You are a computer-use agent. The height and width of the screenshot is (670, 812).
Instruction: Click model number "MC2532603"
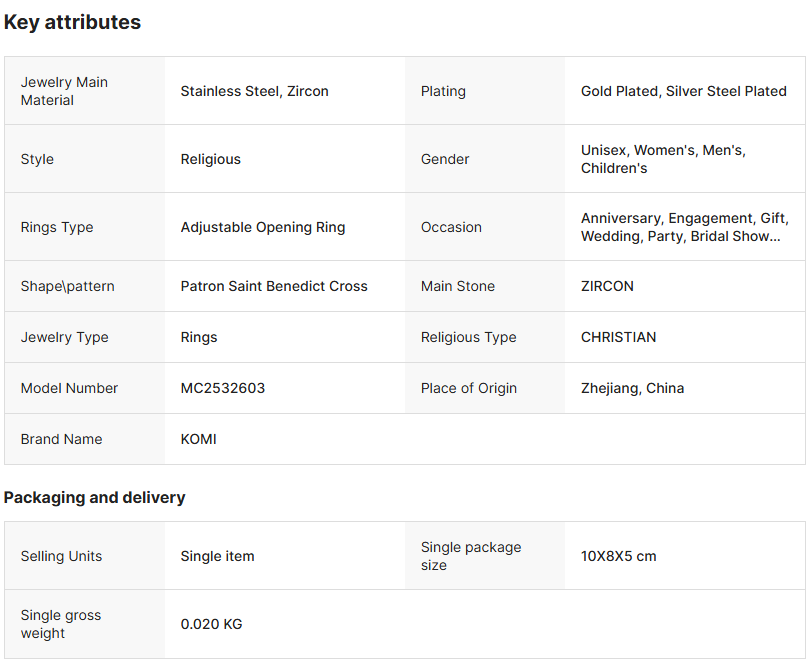coord(222,388)
